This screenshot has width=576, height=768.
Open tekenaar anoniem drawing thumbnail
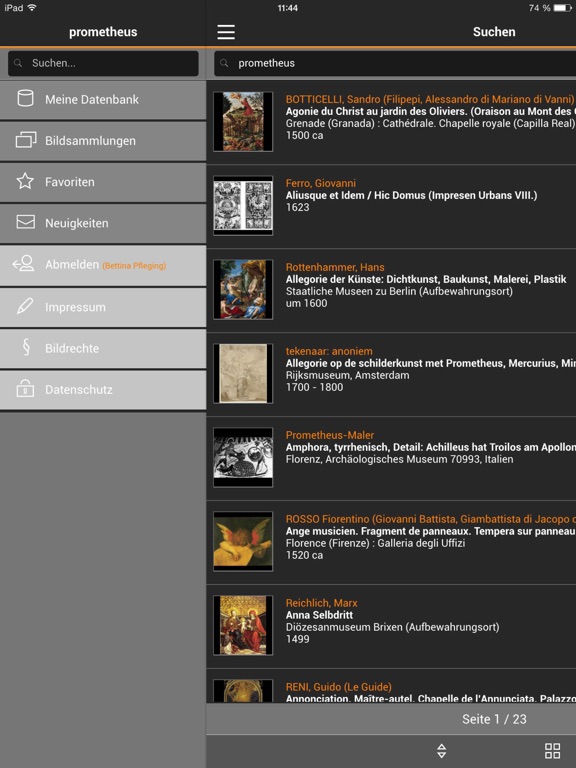tap(243, 373)
